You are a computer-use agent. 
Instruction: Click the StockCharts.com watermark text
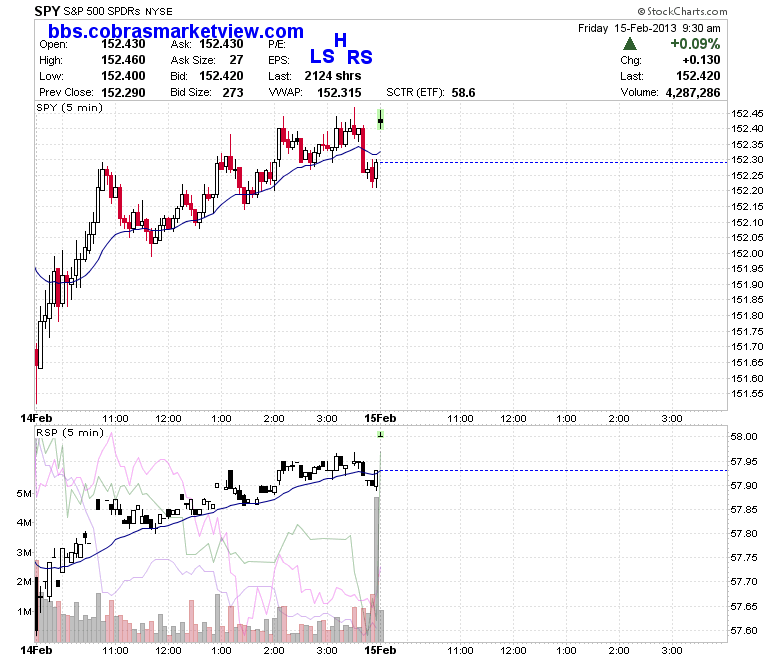click(x=682, y=11)
